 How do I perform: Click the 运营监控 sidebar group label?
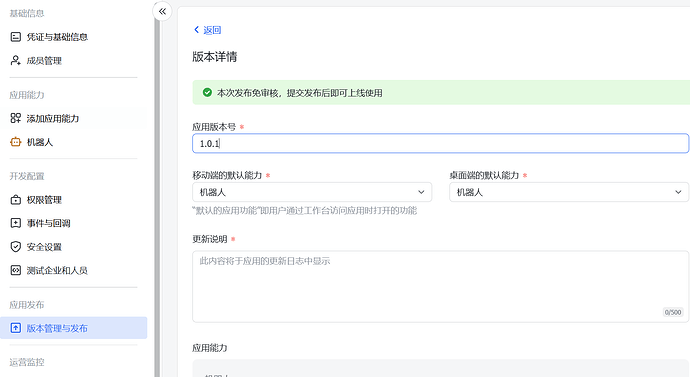pos(27,362)
